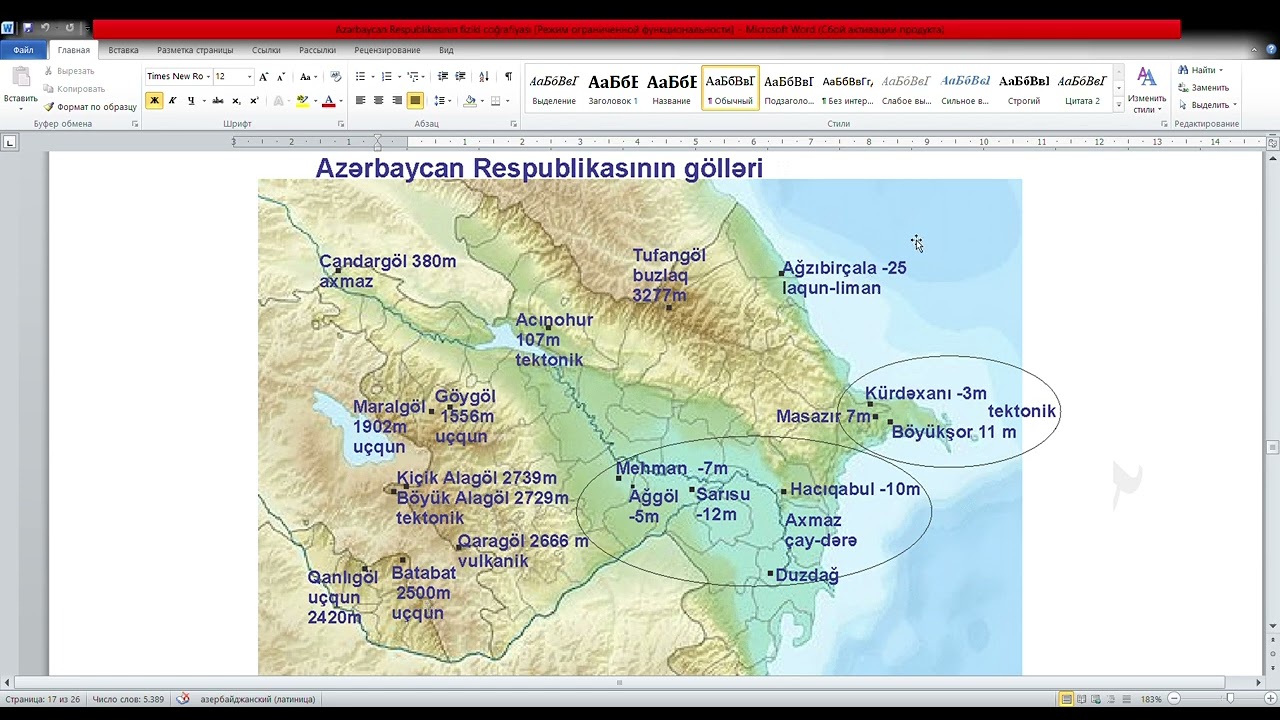Switch to the Разметка страницы tab

(x=195, y=50)
